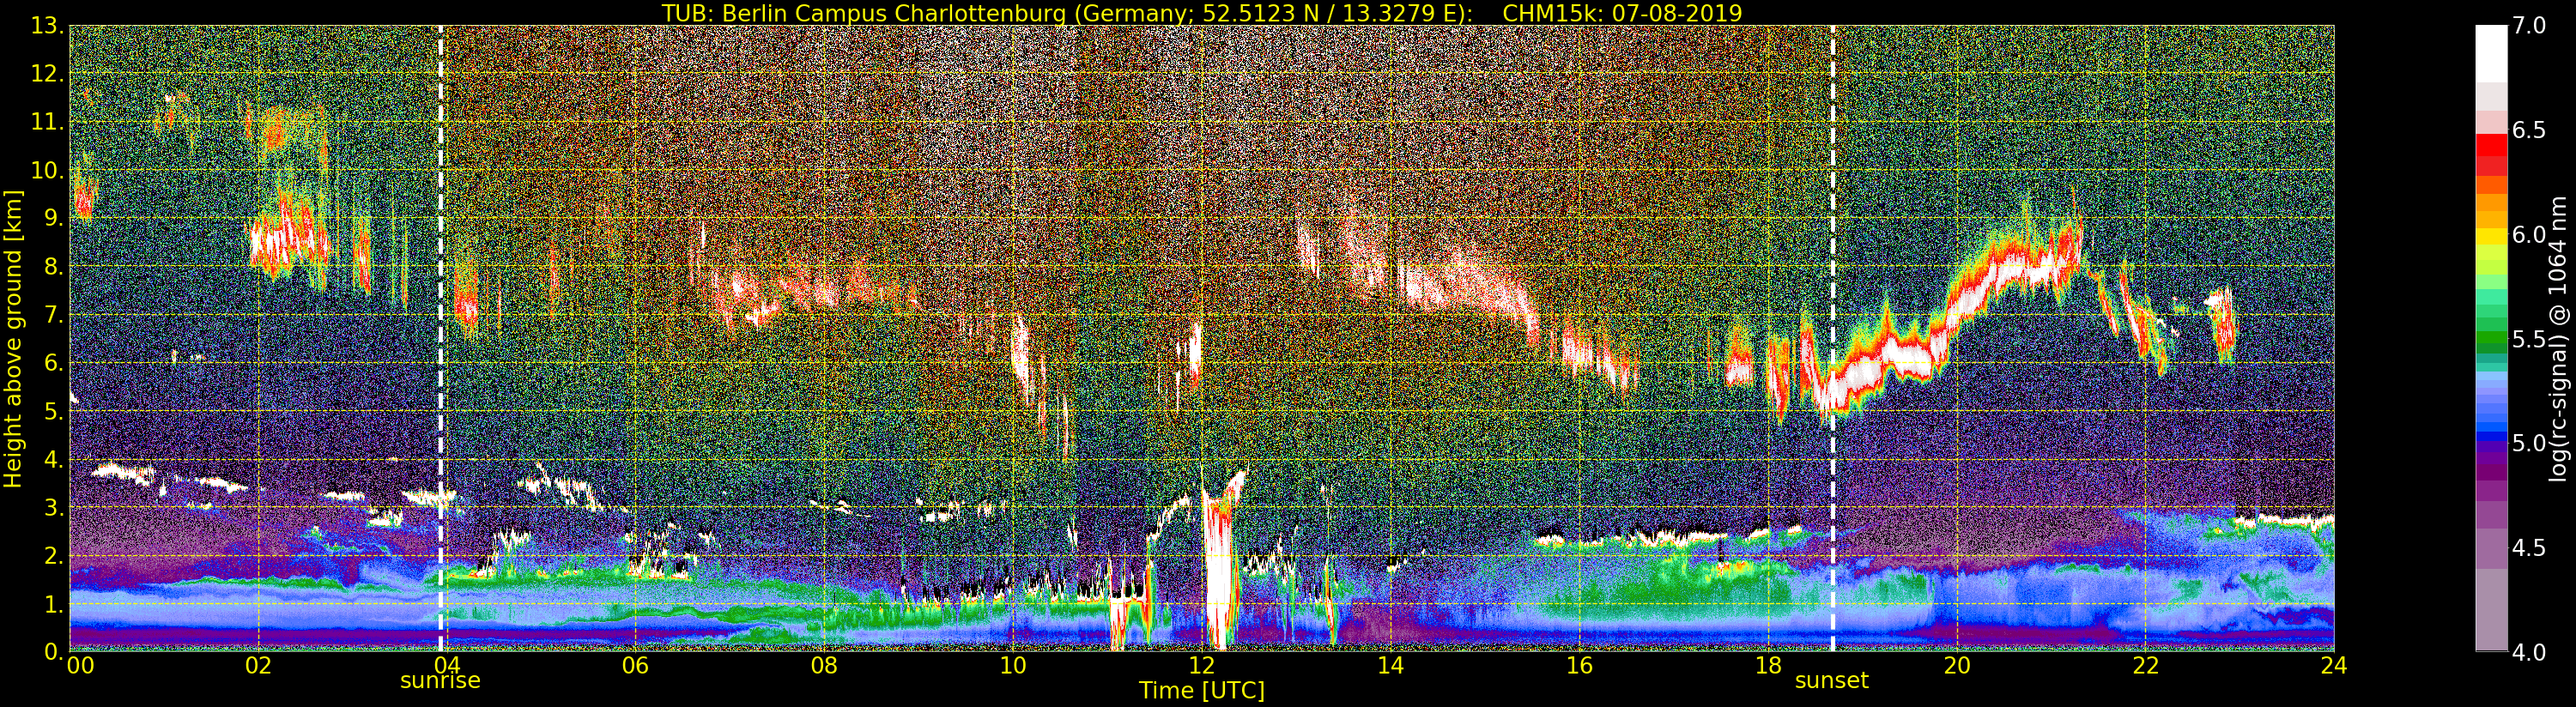2576x707 pixels.
Task: Click the '8.' height tick label
Action: (x=54, y=267)
